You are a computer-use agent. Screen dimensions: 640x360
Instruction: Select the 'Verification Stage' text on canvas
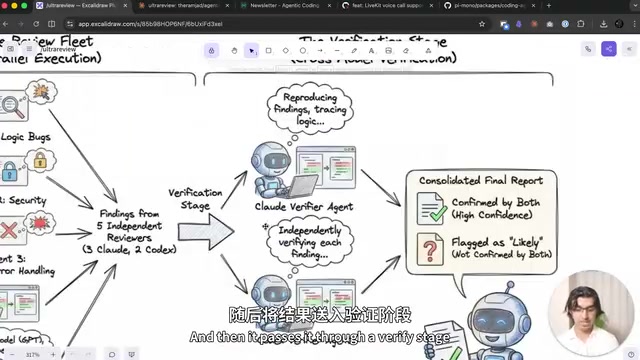(195, 199)
